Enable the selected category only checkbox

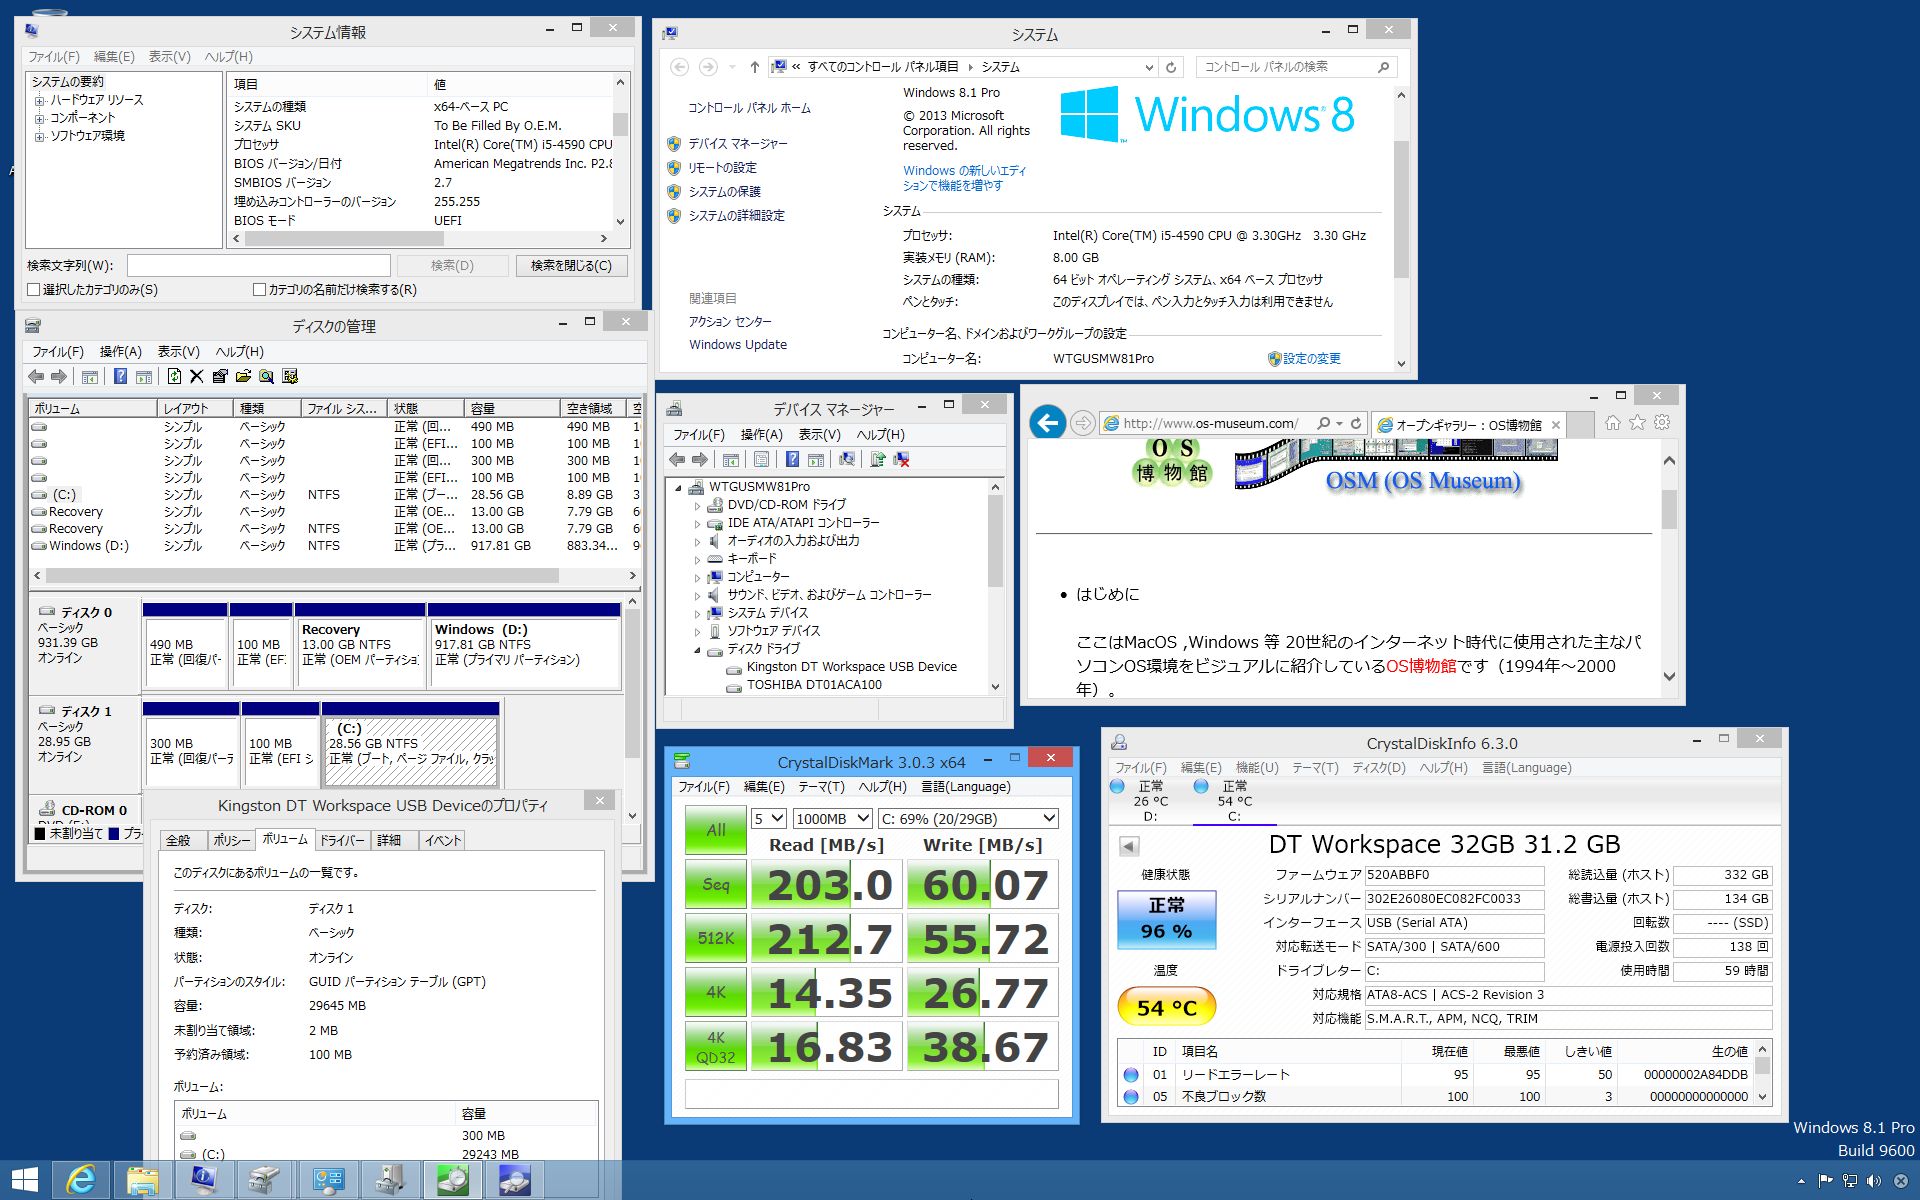[34, 290]
